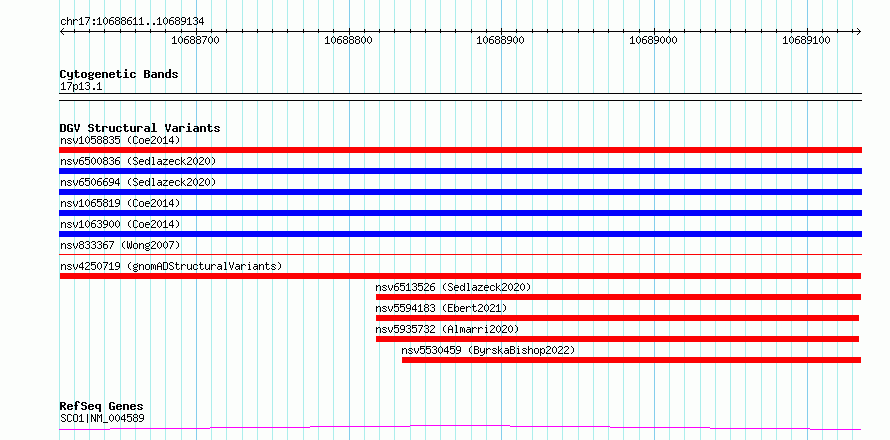This screenshot has width=890, height=440.
Task: Click the nsv1058835 (Coe2014) label
Action: [120, 140]
